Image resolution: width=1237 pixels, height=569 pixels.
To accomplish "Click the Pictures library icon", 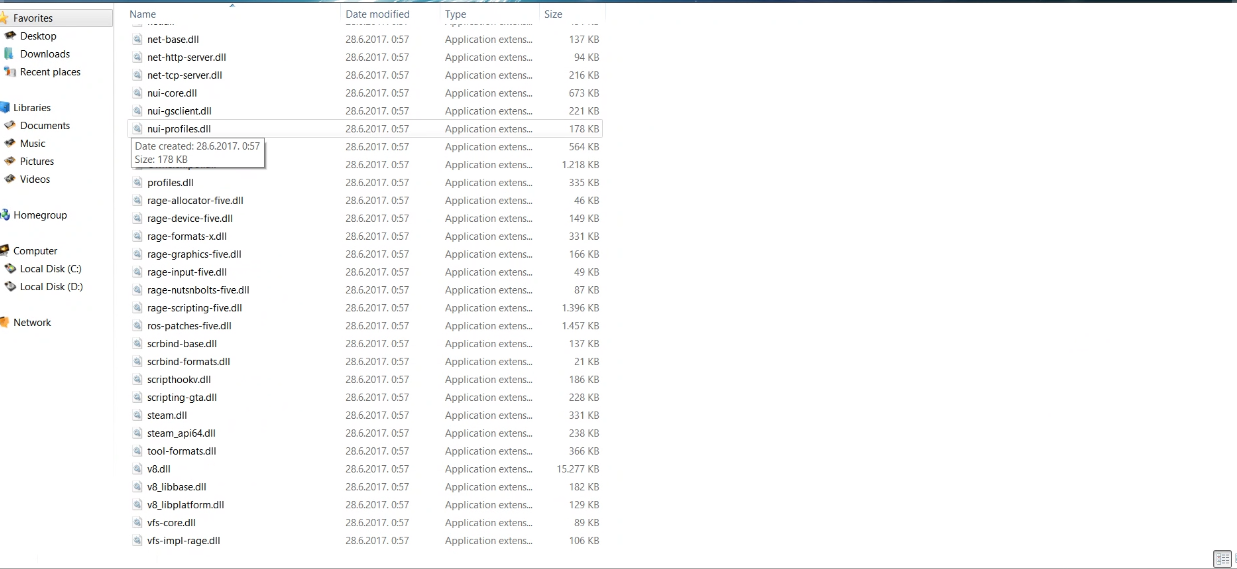I will coord(10,161).
